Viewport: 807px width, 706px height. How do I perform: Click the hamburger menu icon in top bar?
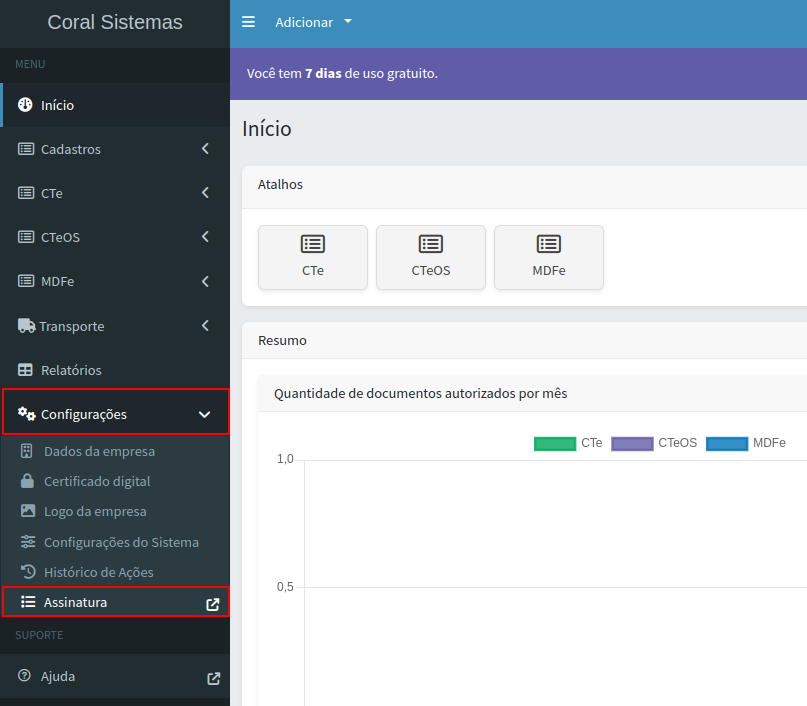pyautogui.click(x=248, y=22)
